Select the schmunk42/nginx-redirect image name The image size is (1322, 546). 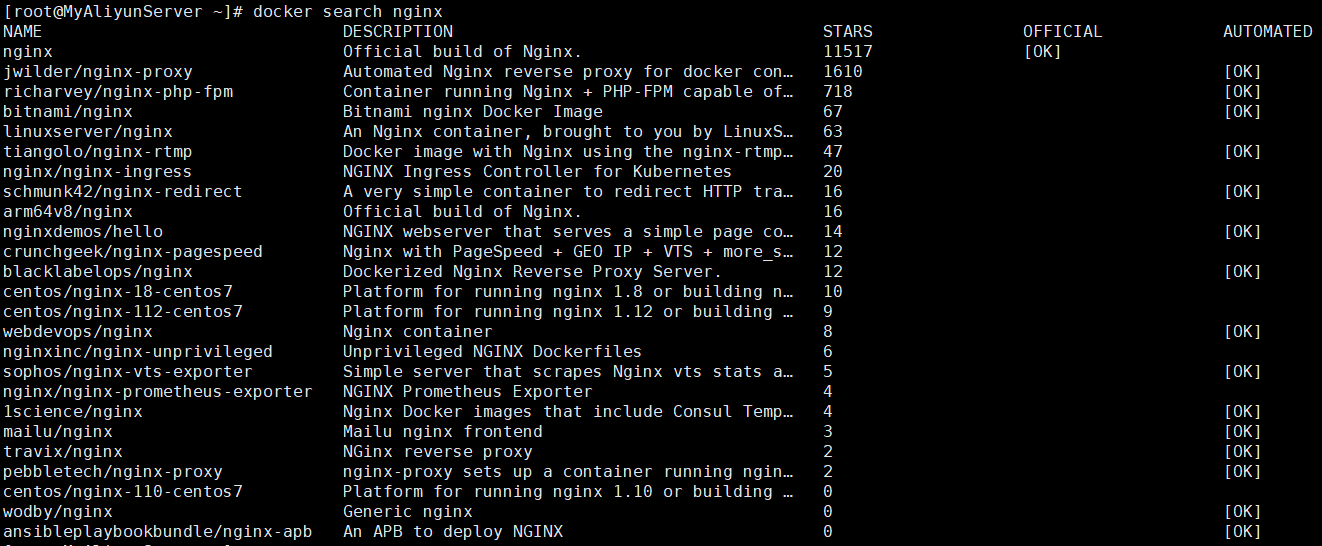pos(123,191)
